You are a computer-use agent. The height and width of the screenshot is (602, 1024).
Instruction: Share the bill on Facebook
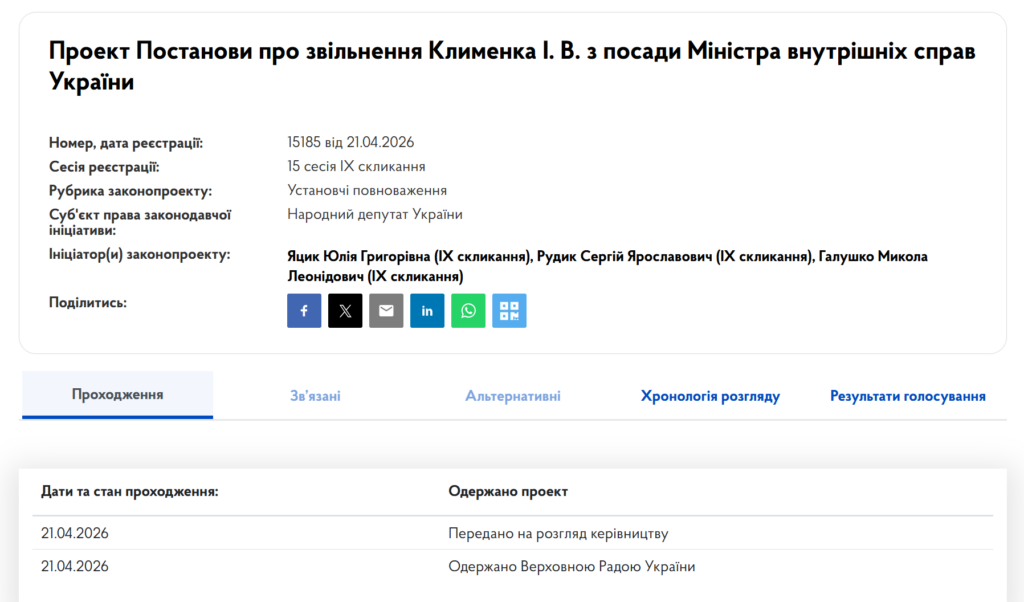point(304,311)
